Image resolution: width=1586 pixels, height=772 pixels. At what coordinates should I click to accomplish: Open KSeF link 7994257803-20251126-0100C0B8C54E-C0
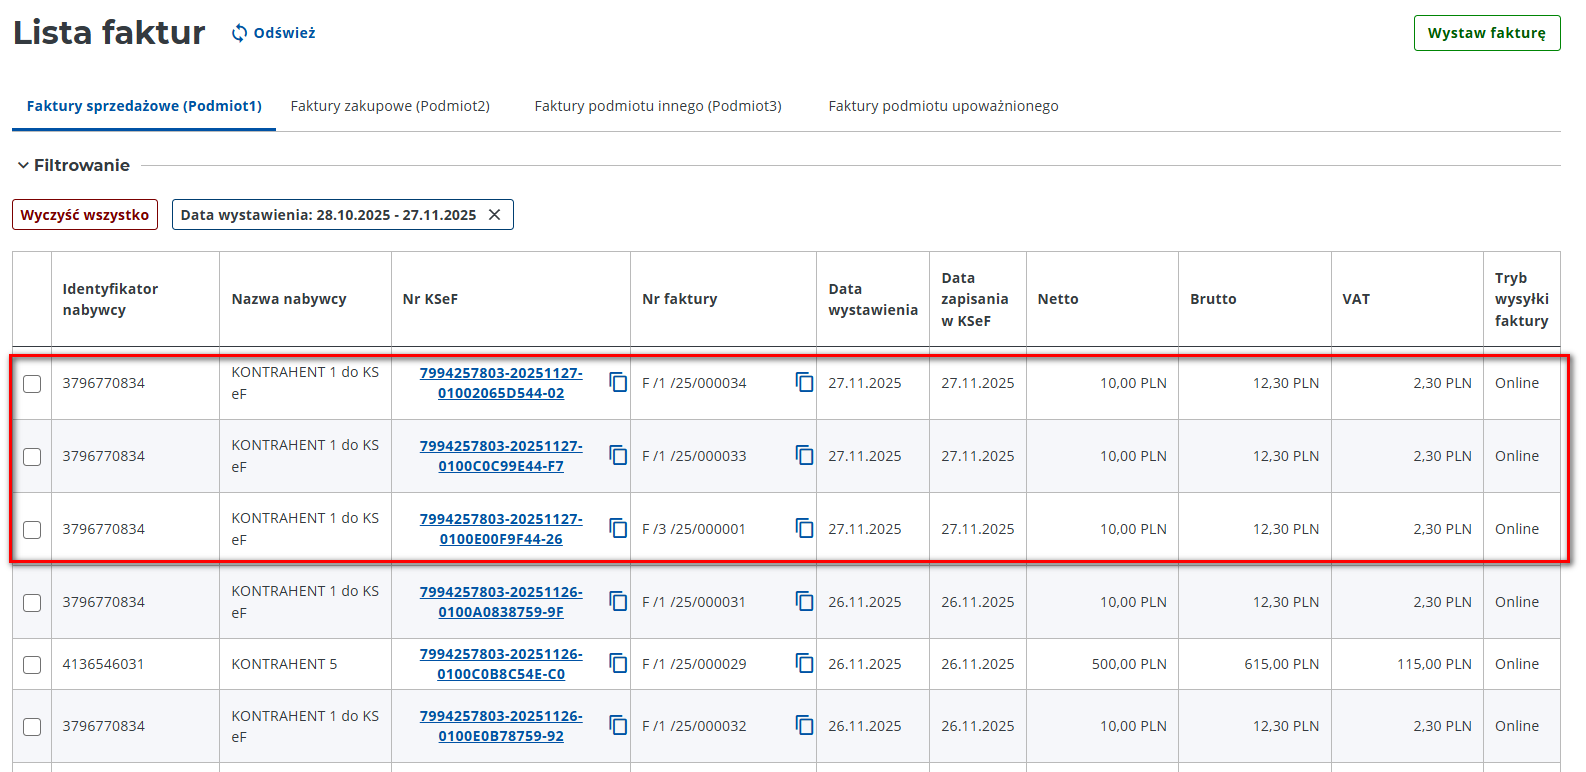(x=501, y=664)
